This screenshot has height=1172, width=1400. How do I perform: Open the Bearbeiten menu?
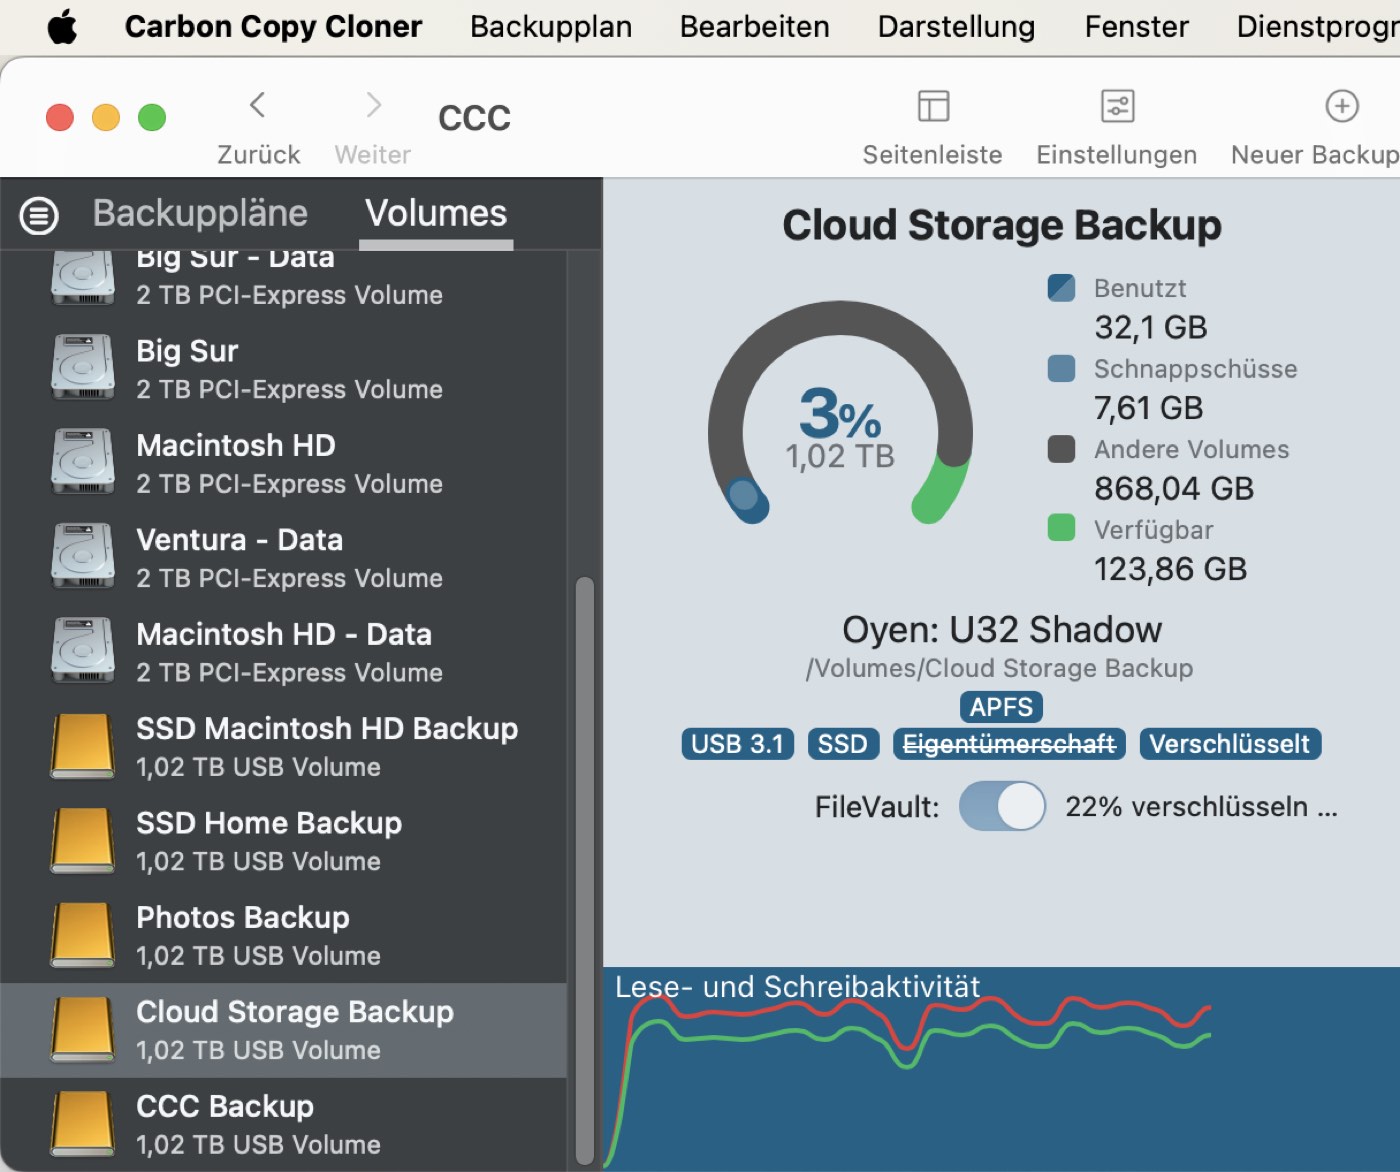point(755,27)
